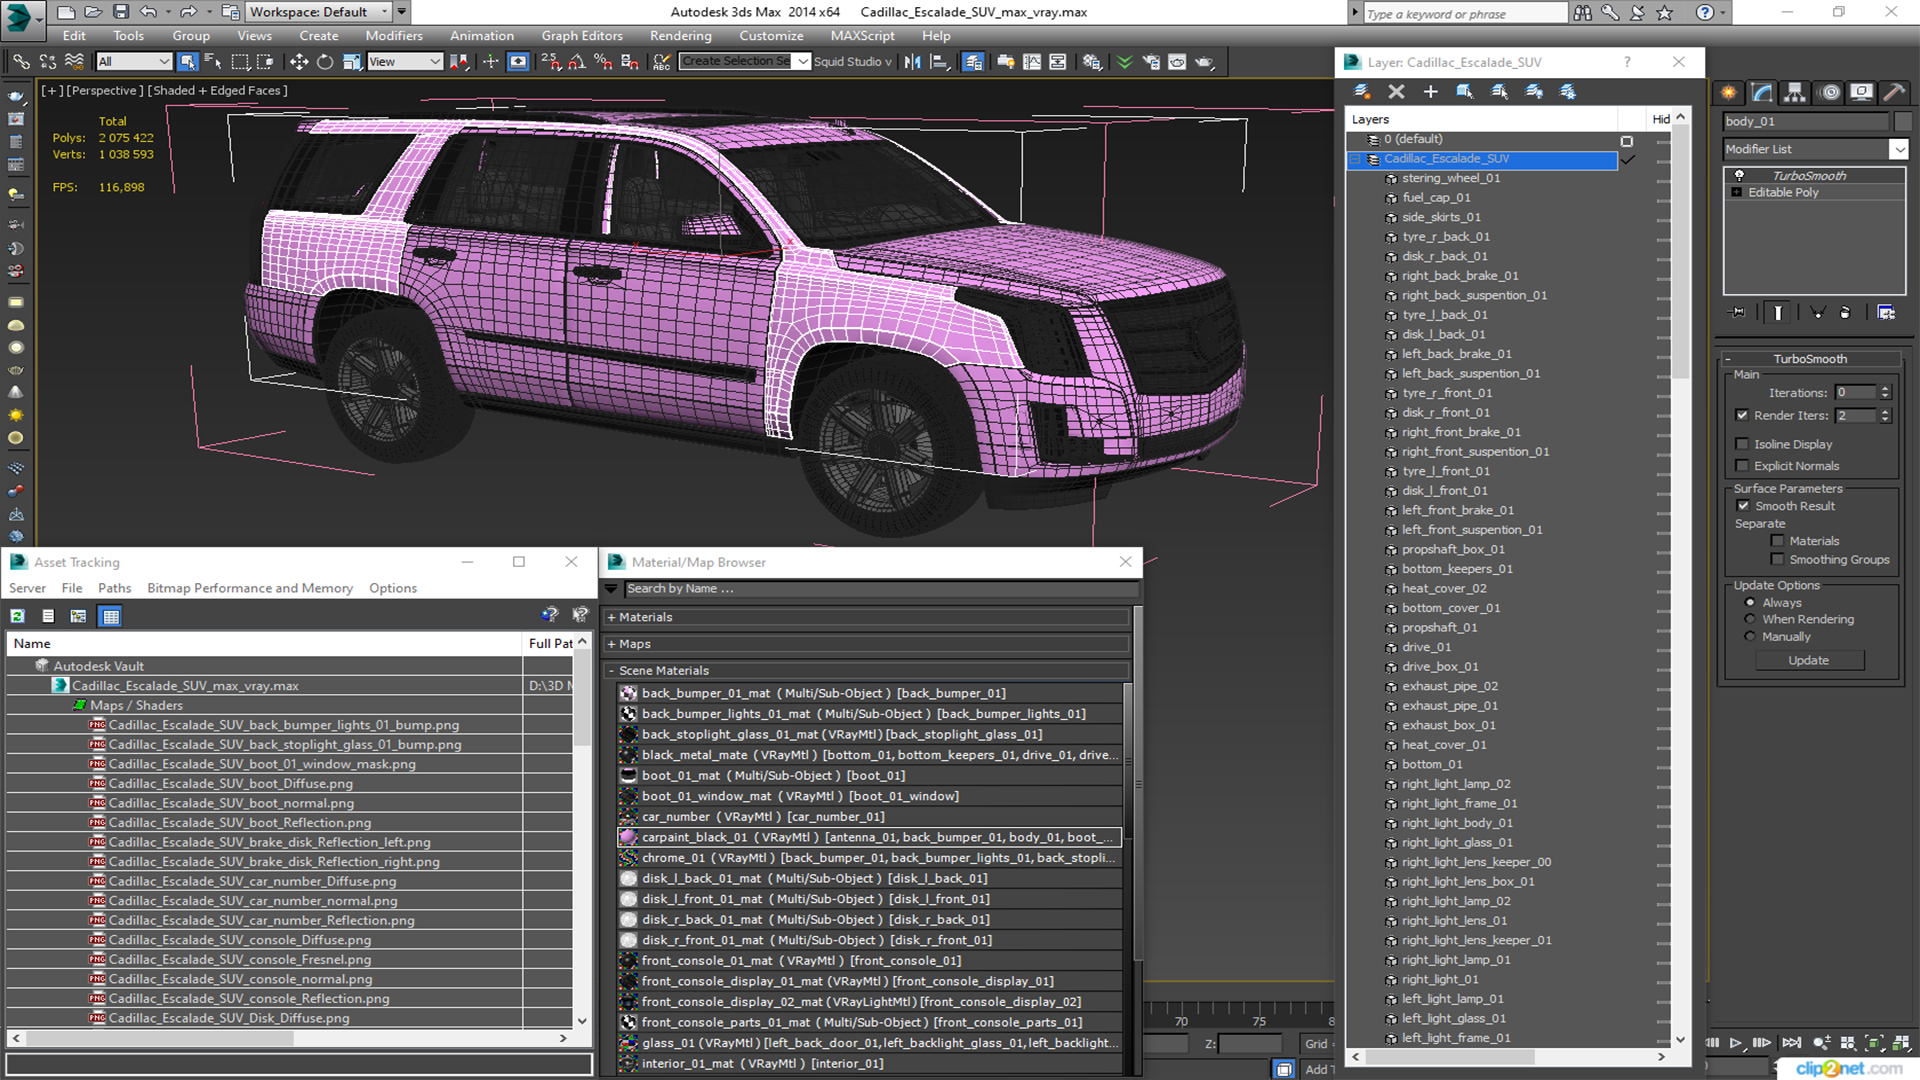Click the Align tool icon

(938, 62)
